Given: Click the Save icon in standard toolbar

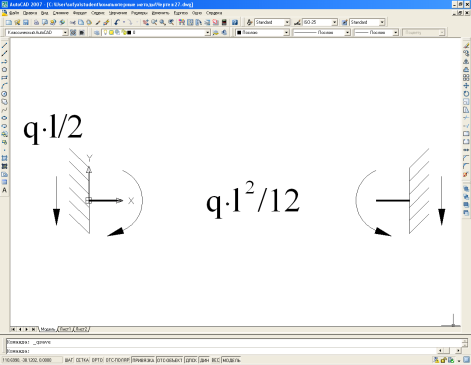Looking at the screenshot, I should click(x=26, y=22).
